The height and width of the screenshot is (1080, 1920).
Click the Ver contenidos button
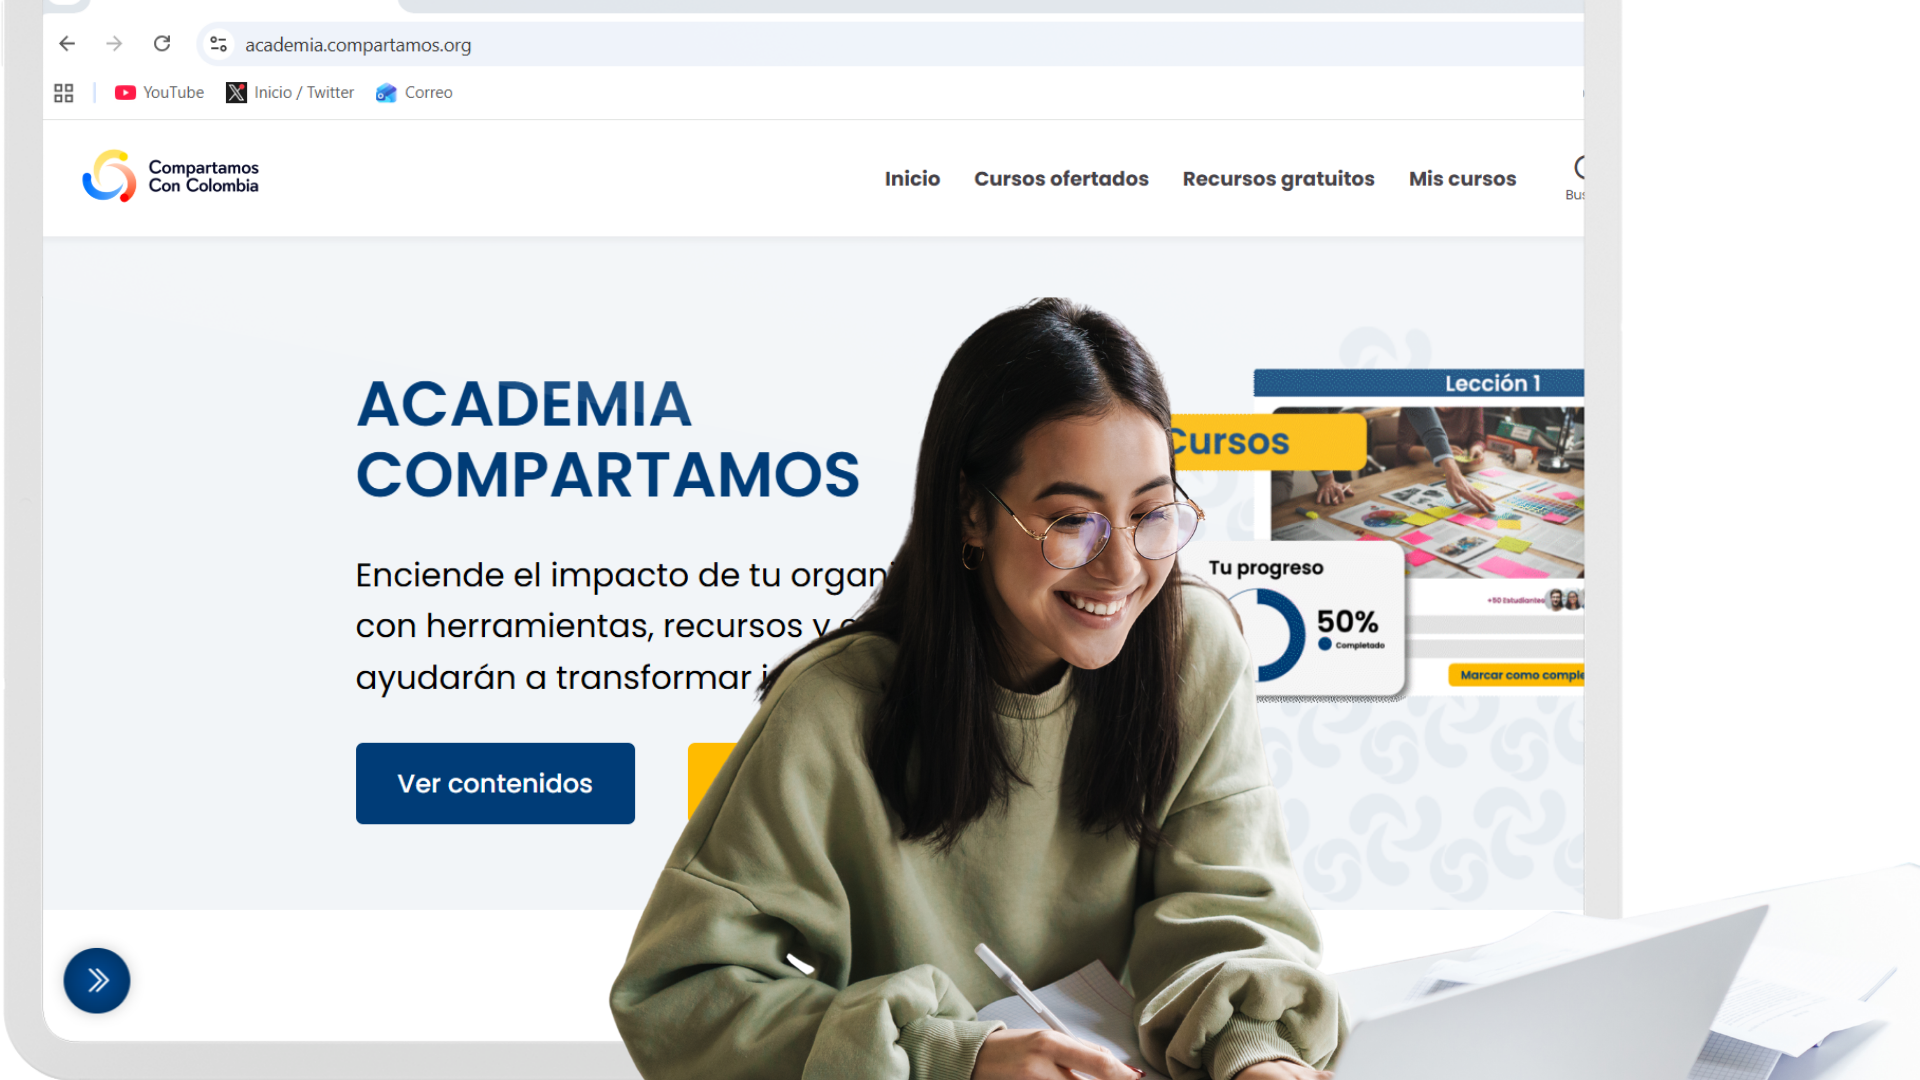coord(495,783)
